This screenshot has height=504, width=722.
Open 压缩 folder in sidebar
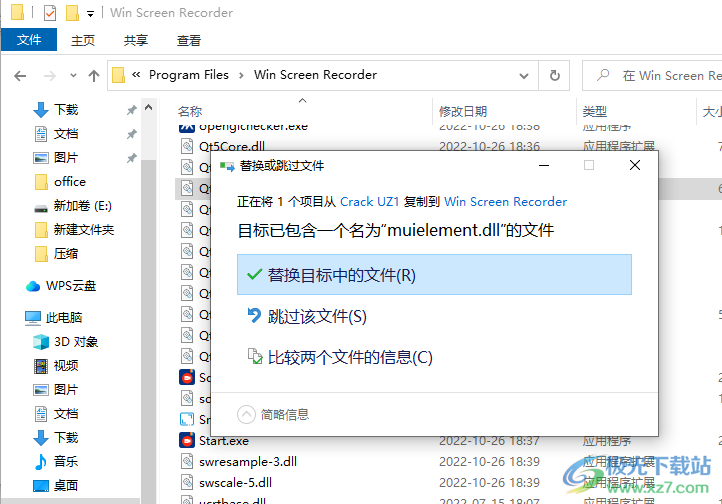coord(66,253)
